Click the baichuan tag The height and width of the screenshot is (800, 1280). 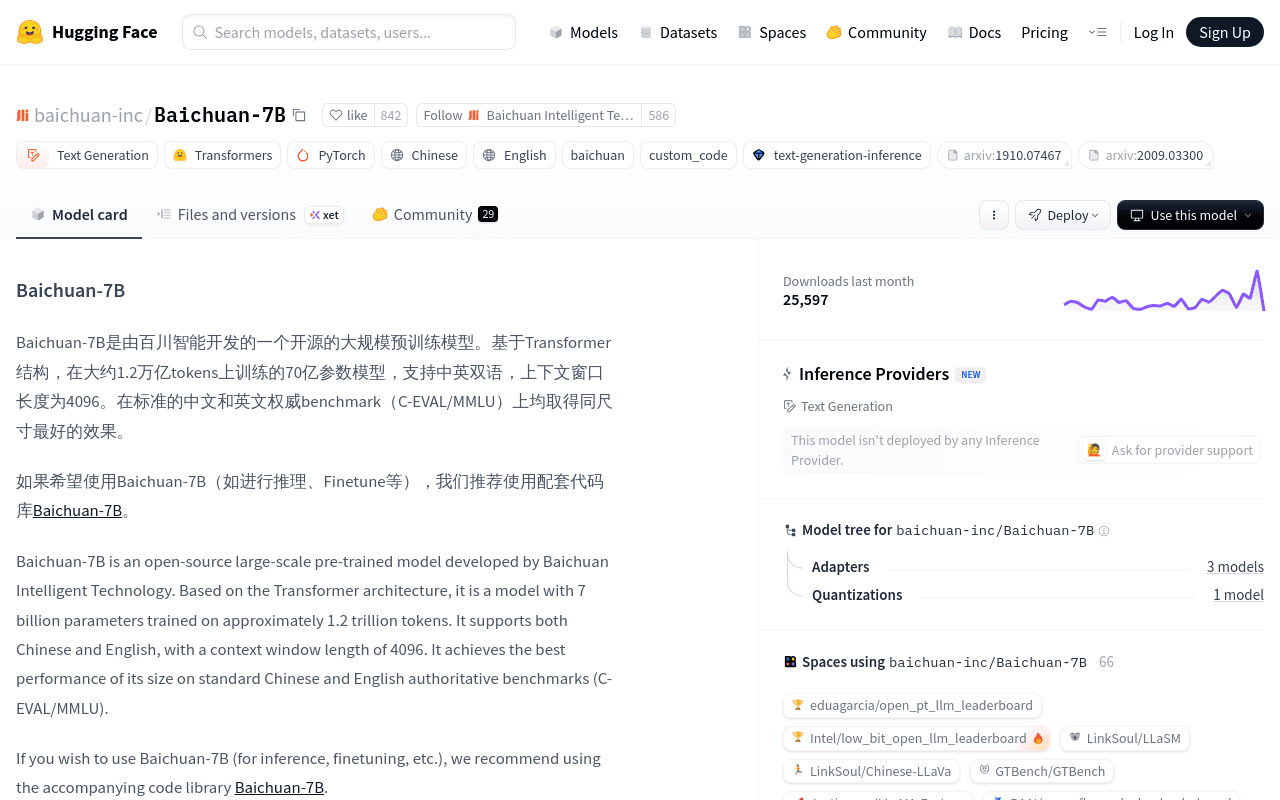coord(598,155)
